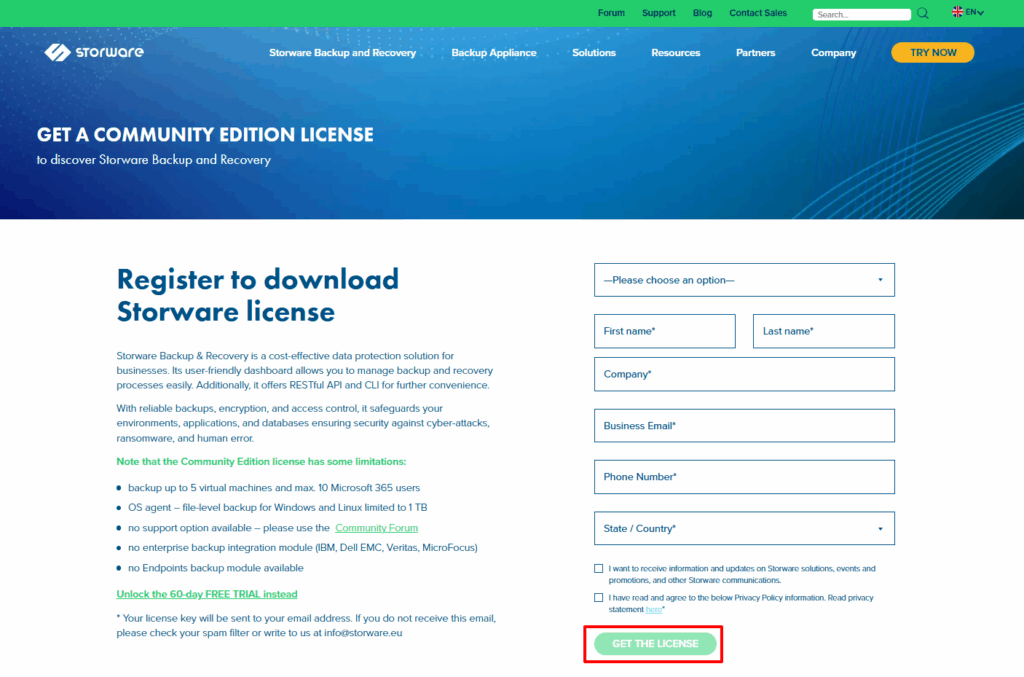Select the Backup Appliance menu item
Screen dimensions: 1024x677
(x=494, y=53)
